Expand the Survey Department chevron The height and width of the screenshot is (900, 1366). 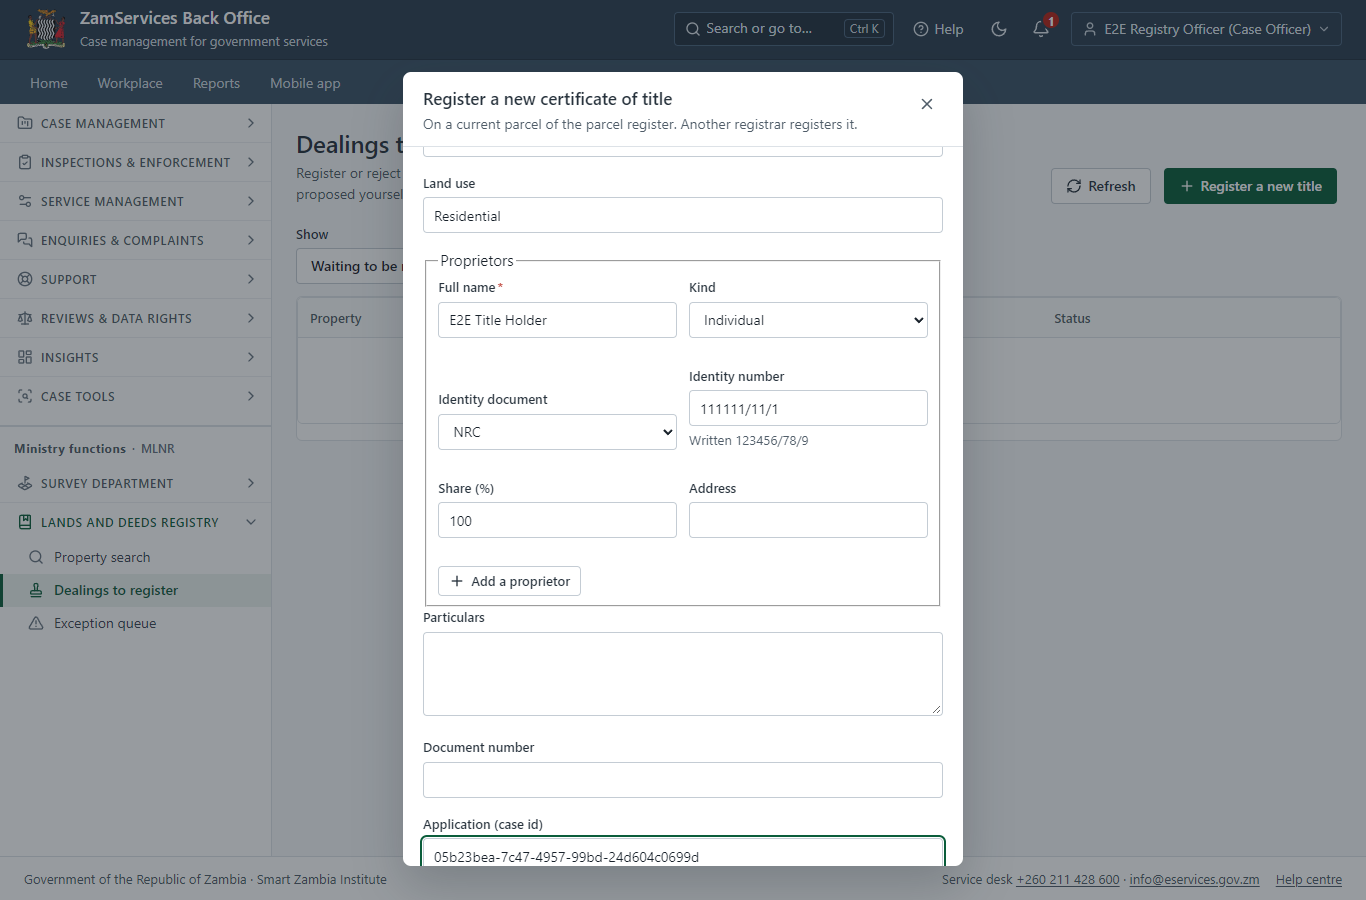pos(251,483)
